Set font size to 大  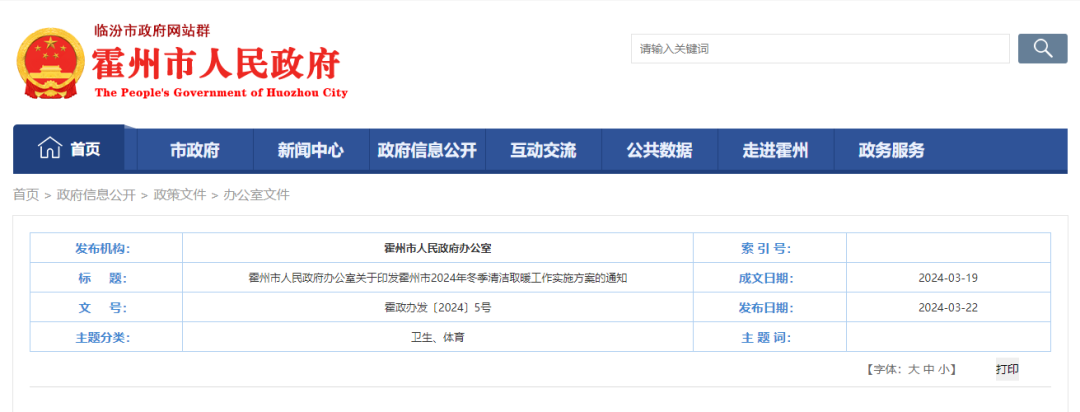pyautogui.click(x=914, y=369)
